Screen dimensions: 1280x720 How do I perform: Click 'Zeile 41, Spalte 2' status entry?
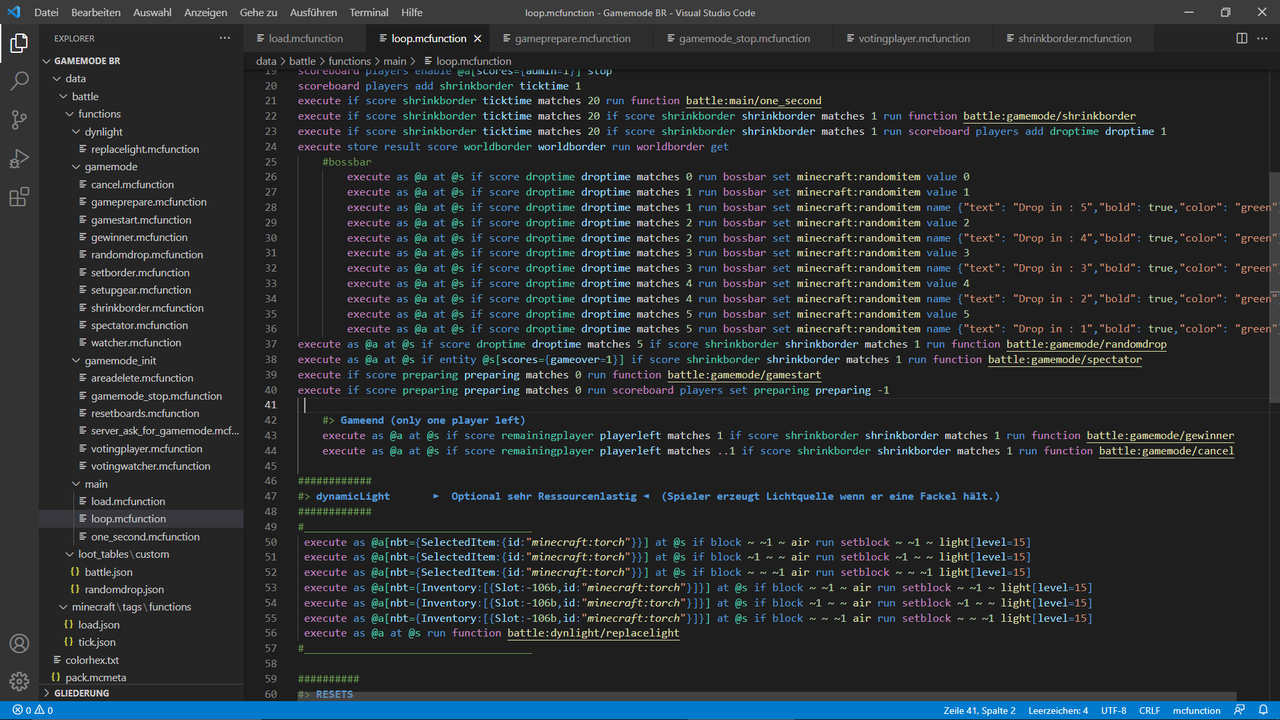979,710
